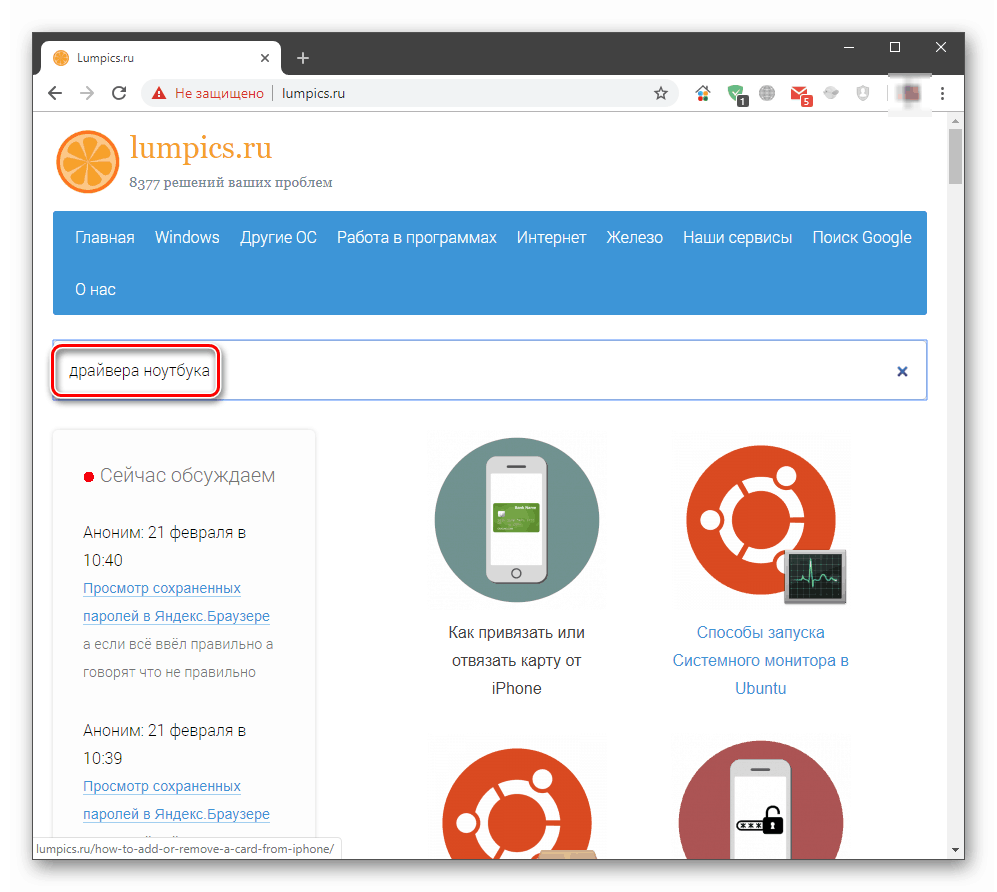
Task: Open the Наши сервисы menu item
Action: (x=738, y=237)
